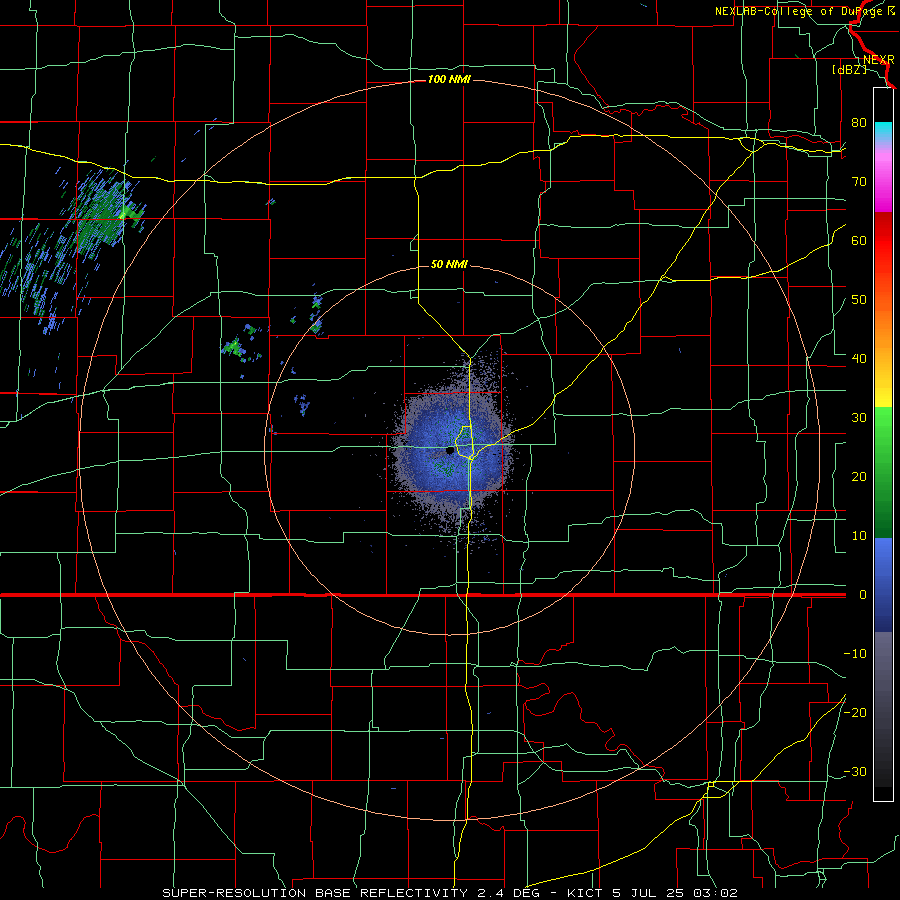Click the 0 value on the dBZ scale

click(863, 595)
